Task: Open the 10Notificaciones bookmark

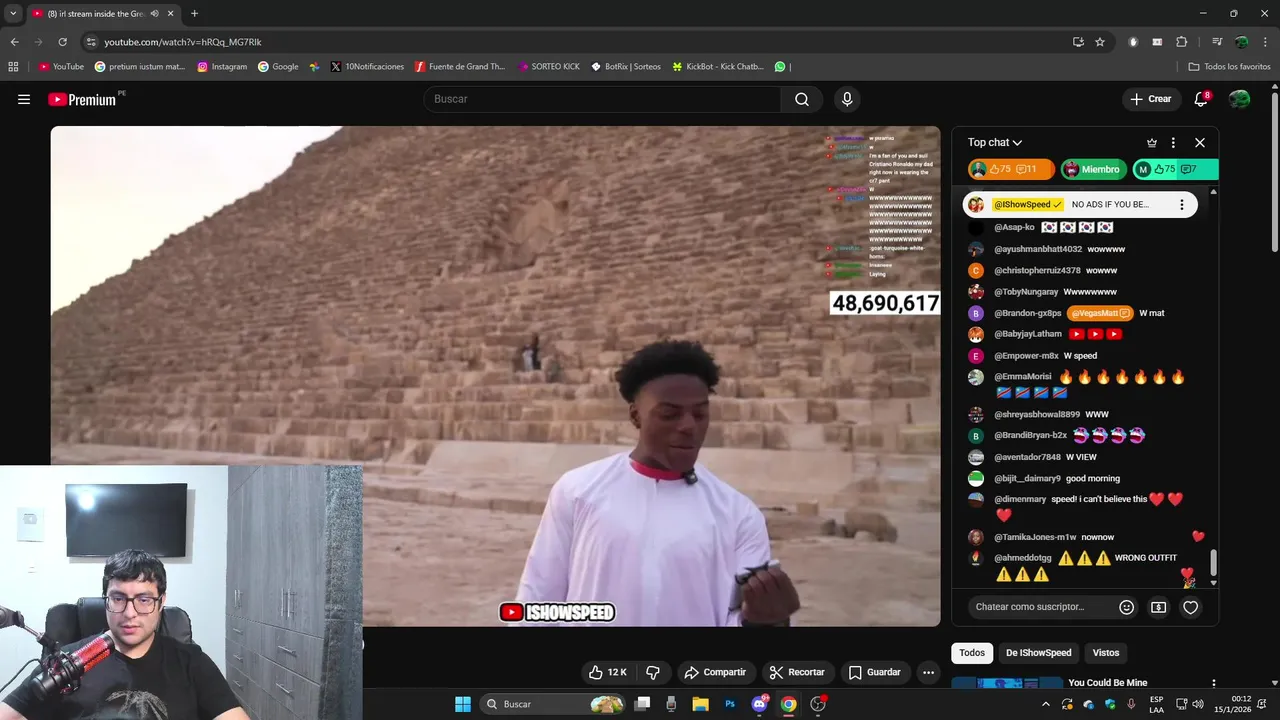Action: [x=366, y=67]
